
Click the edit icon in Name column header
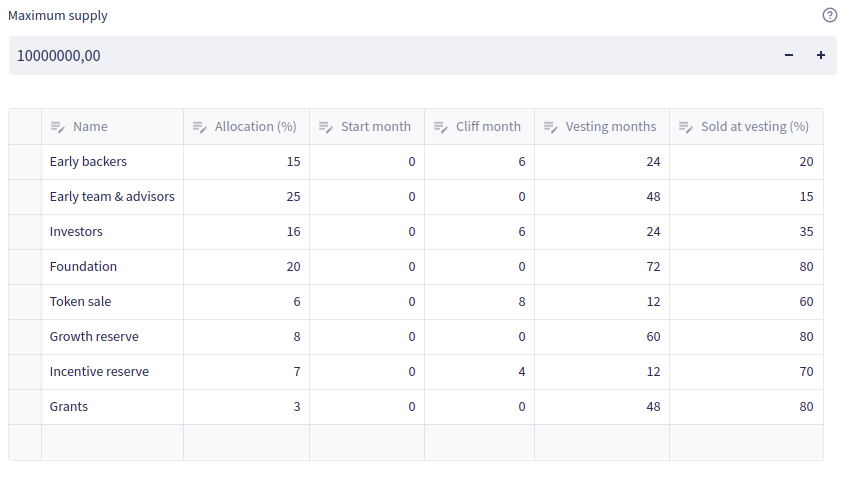coord(58,127)
